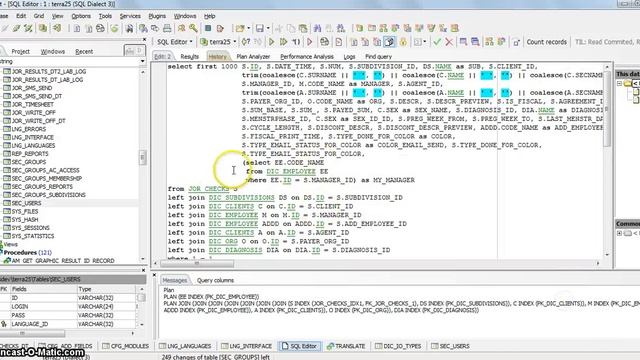
Task: Switch to the Windows tab in left panel
Action: pos(53,51)
